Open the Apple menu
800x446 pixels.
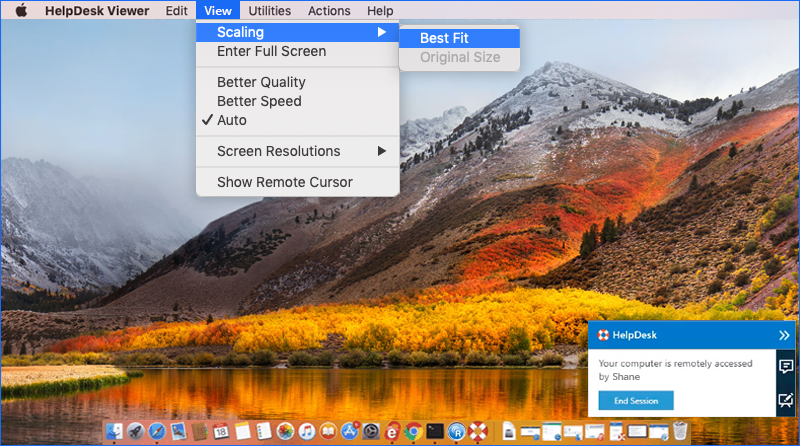tap(20, 11)
